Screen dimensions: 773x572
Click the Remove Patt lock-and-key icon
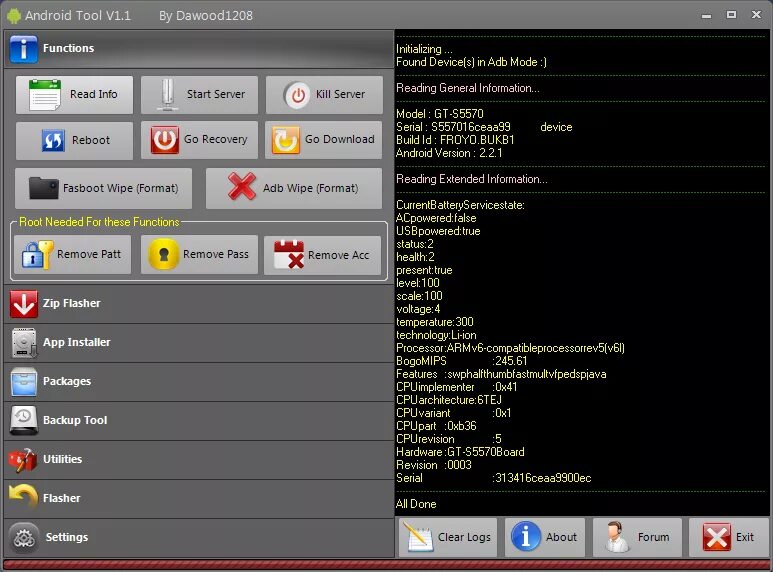(37, 255)
